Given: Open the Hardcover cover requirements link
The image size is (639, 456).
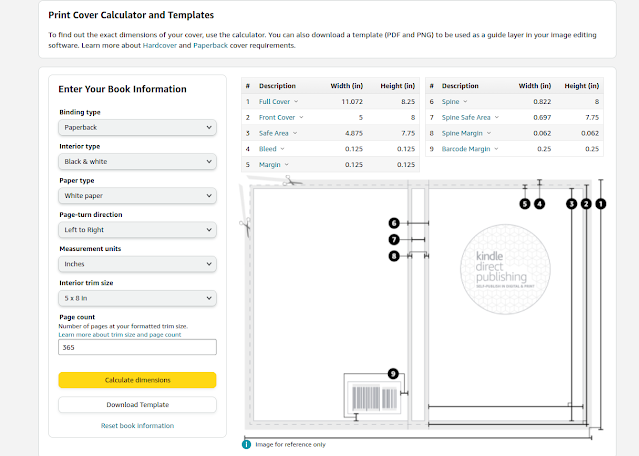Looking at the screenshot, I should (160, 45).
